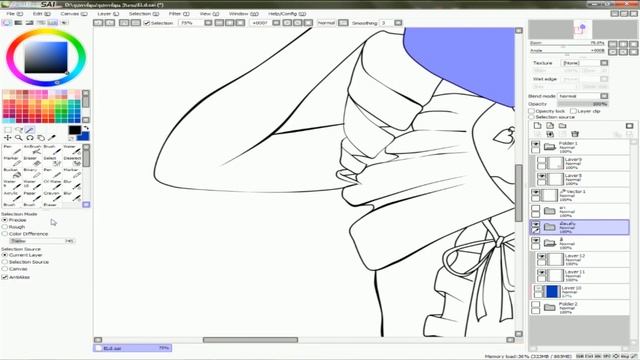Select the Layer 11 row

click(x=583, y=276)
